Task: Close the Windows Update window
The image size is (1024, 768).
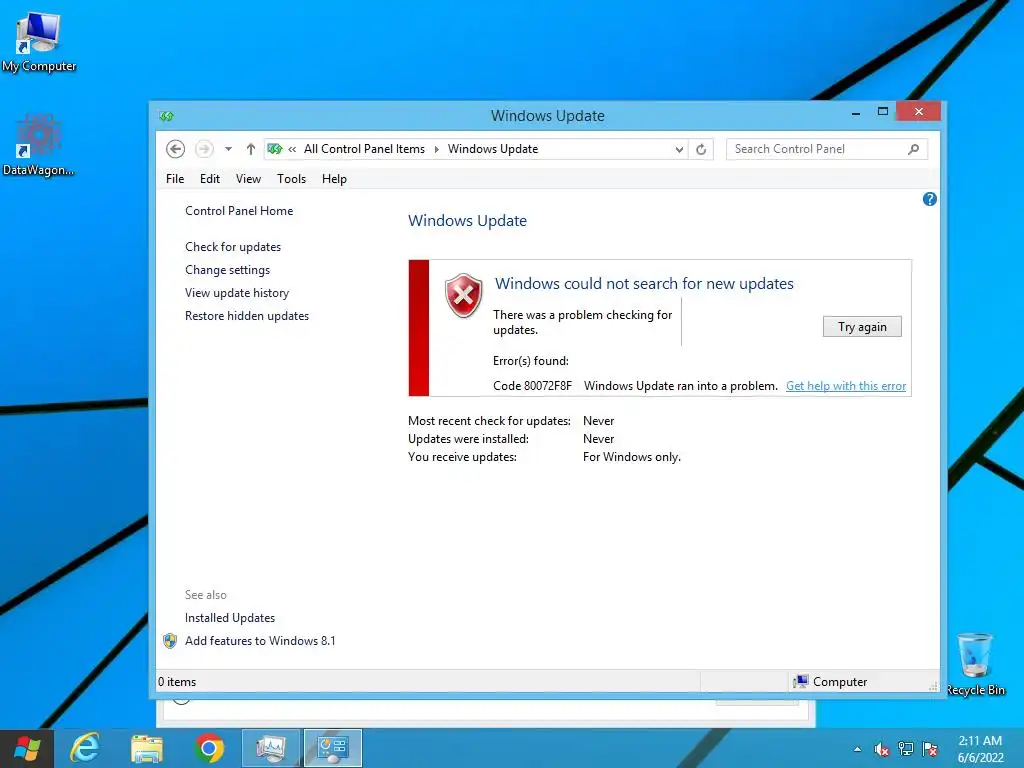Action: [918, 112]
